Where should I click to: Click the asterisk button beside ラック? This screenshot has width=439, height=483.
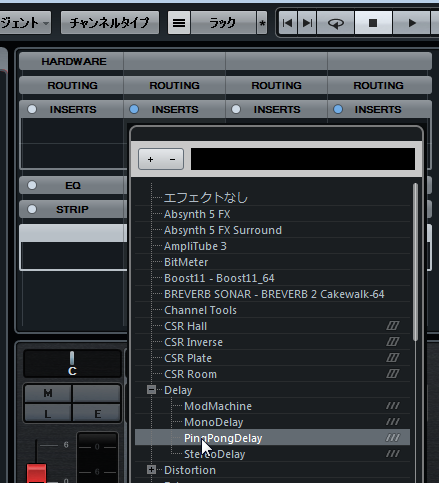coord(262,23)
